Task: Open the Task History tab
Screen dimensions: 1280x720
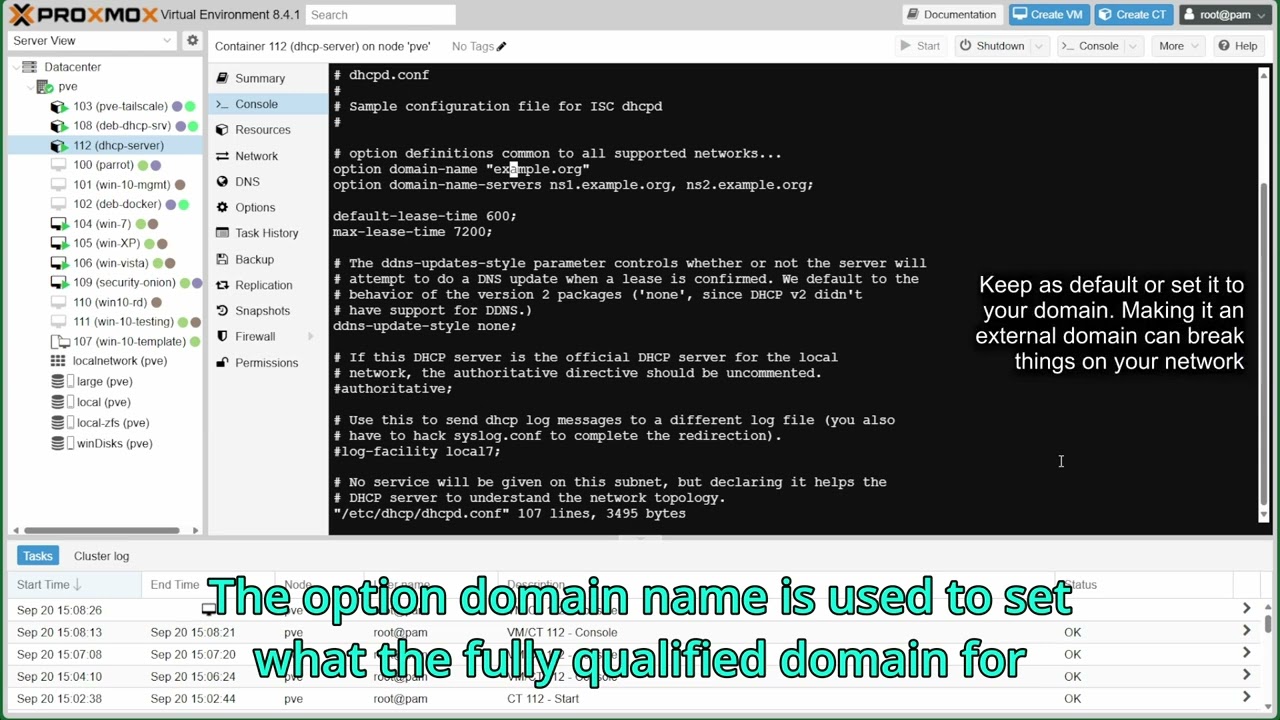Action: coord(266,233)
